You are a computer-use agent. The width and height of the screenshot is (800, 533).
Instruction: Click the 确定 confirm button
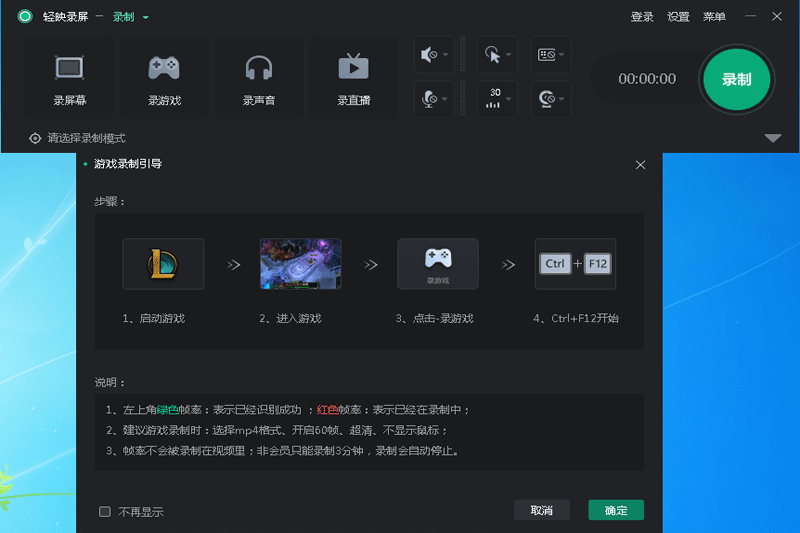click(616, 510)
